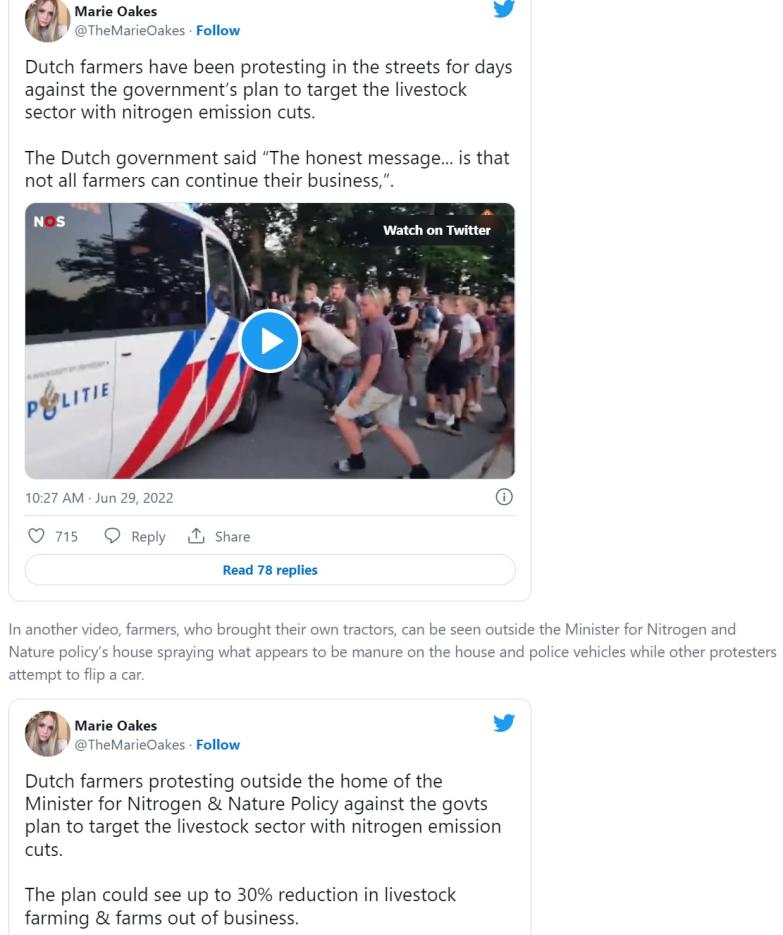Open the 10:27 AM · Jun 29, 2022 timestamp
Screen dimensions: 783x935
[x=99, y=498]
